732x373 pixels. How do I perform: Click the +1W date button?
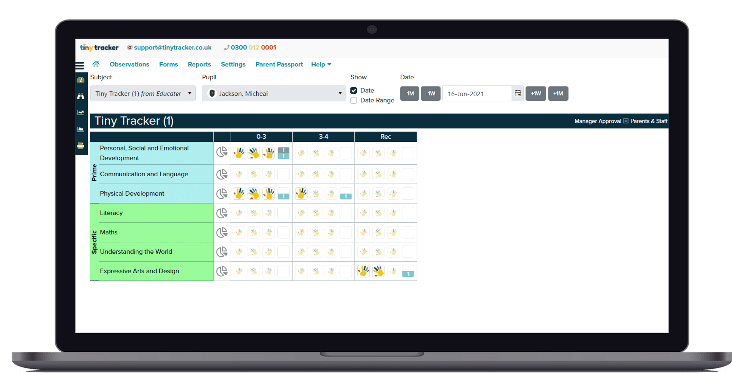point(535,93)
